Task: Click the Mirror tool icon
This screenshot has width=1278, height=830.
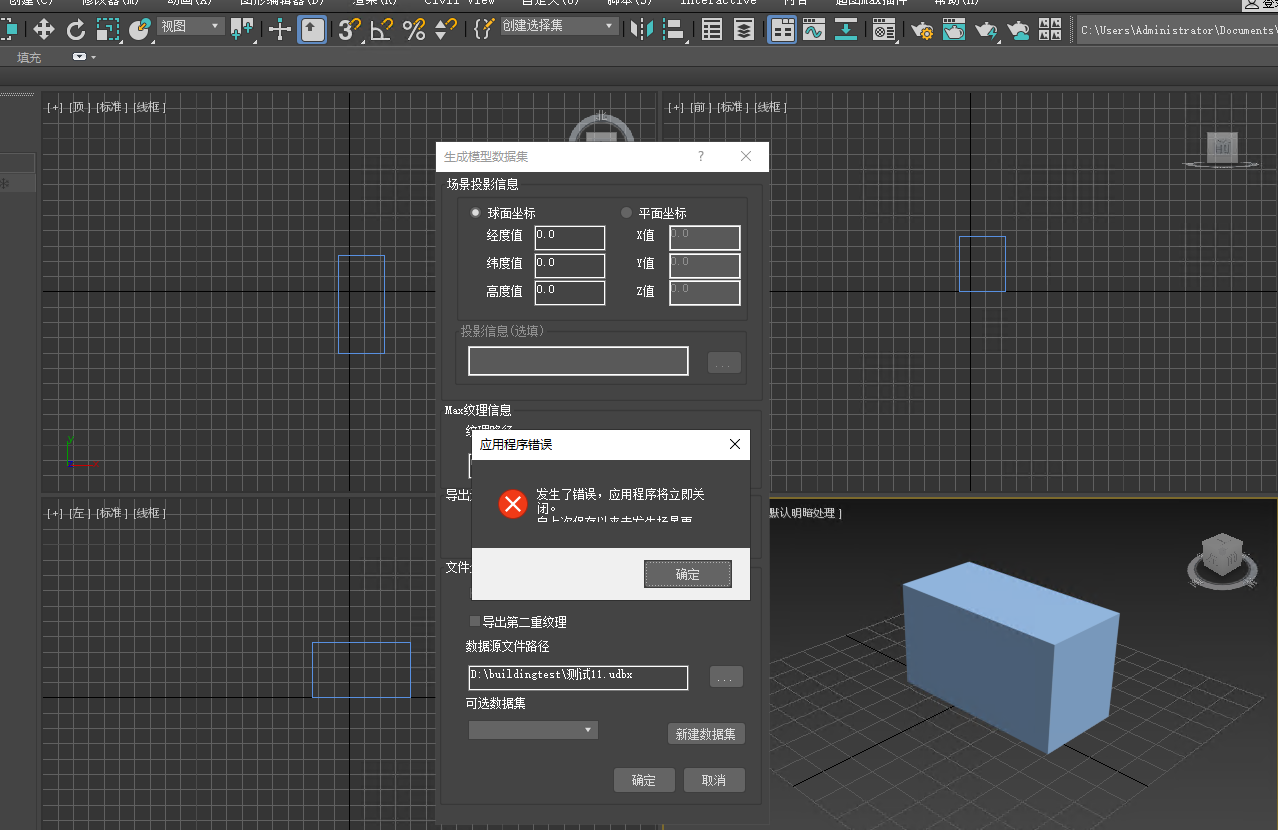Action: [x=640, y=29]
